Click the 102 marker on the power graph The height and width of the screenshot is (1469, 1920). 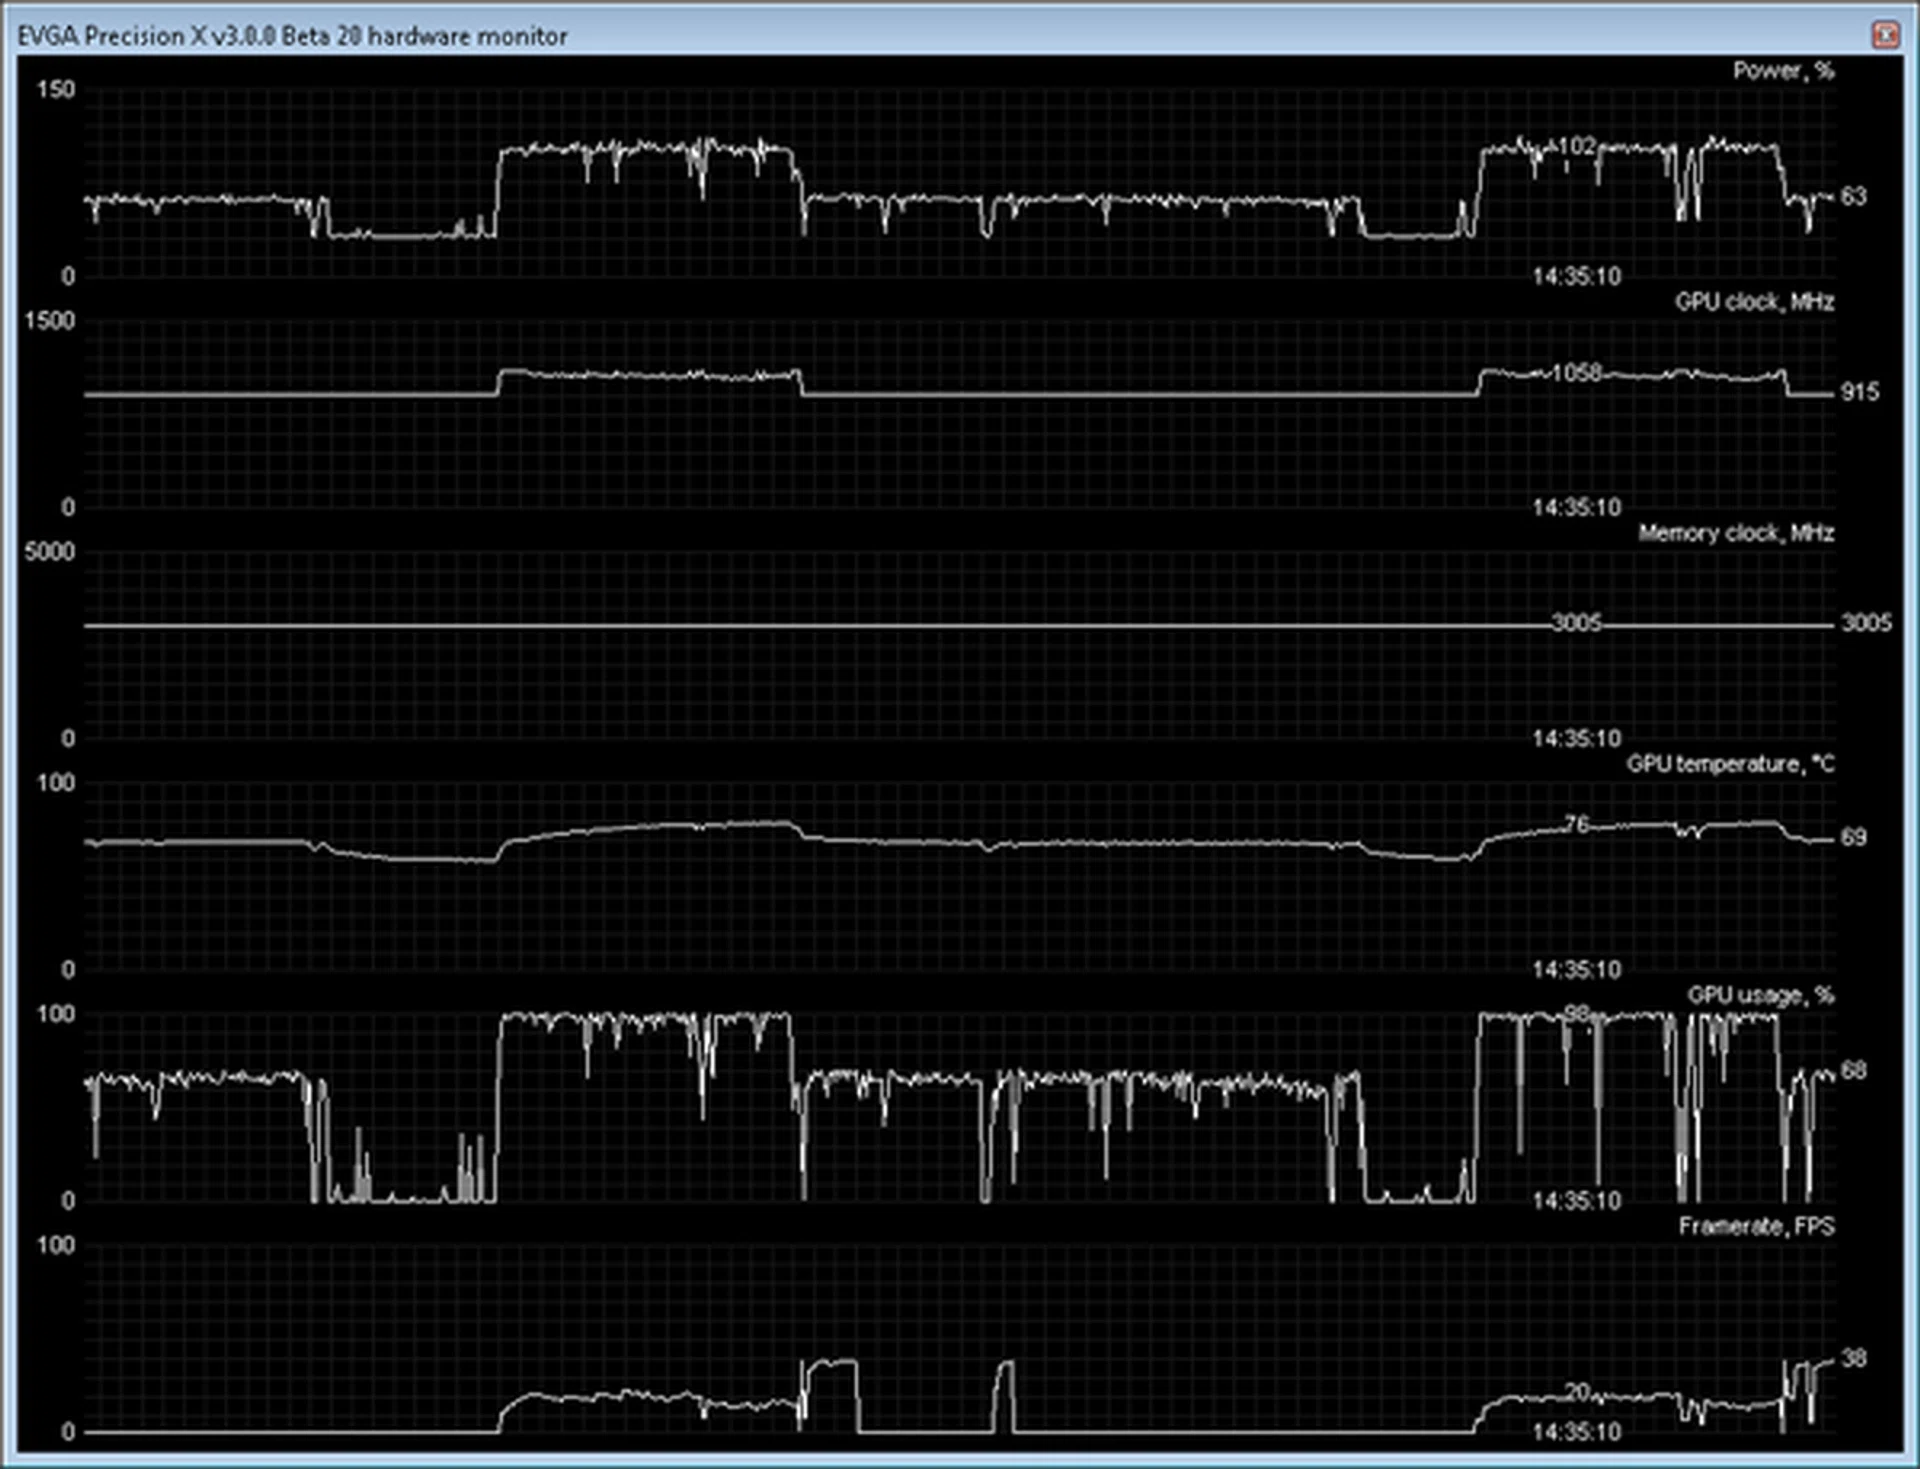point(1577,146)
